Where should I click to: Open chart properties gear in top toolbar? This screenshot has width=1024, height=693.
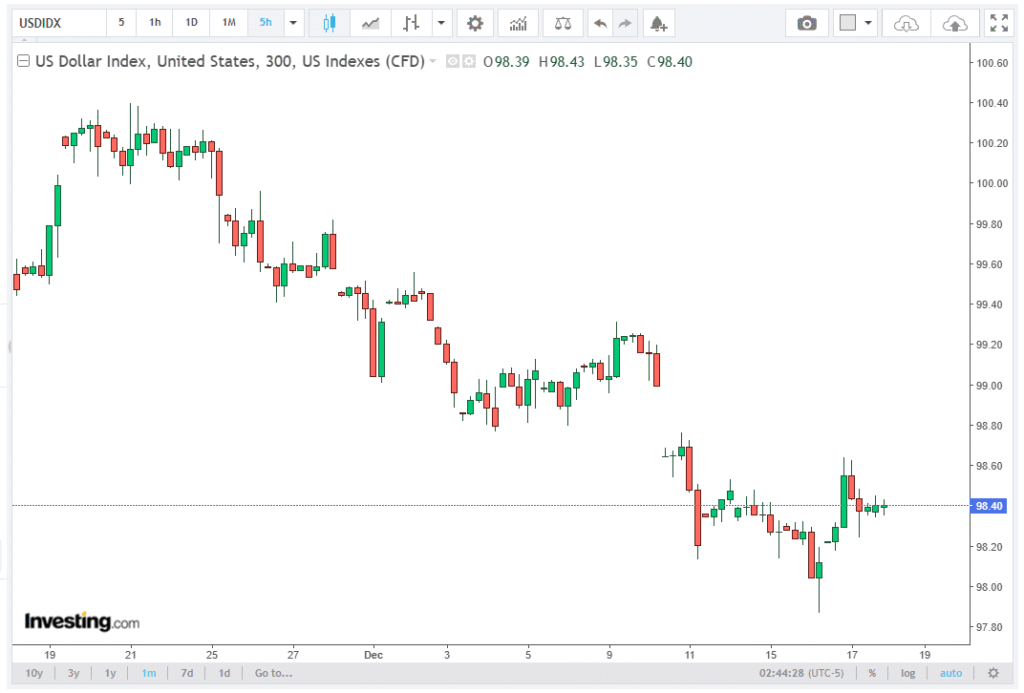pos(475,22)
